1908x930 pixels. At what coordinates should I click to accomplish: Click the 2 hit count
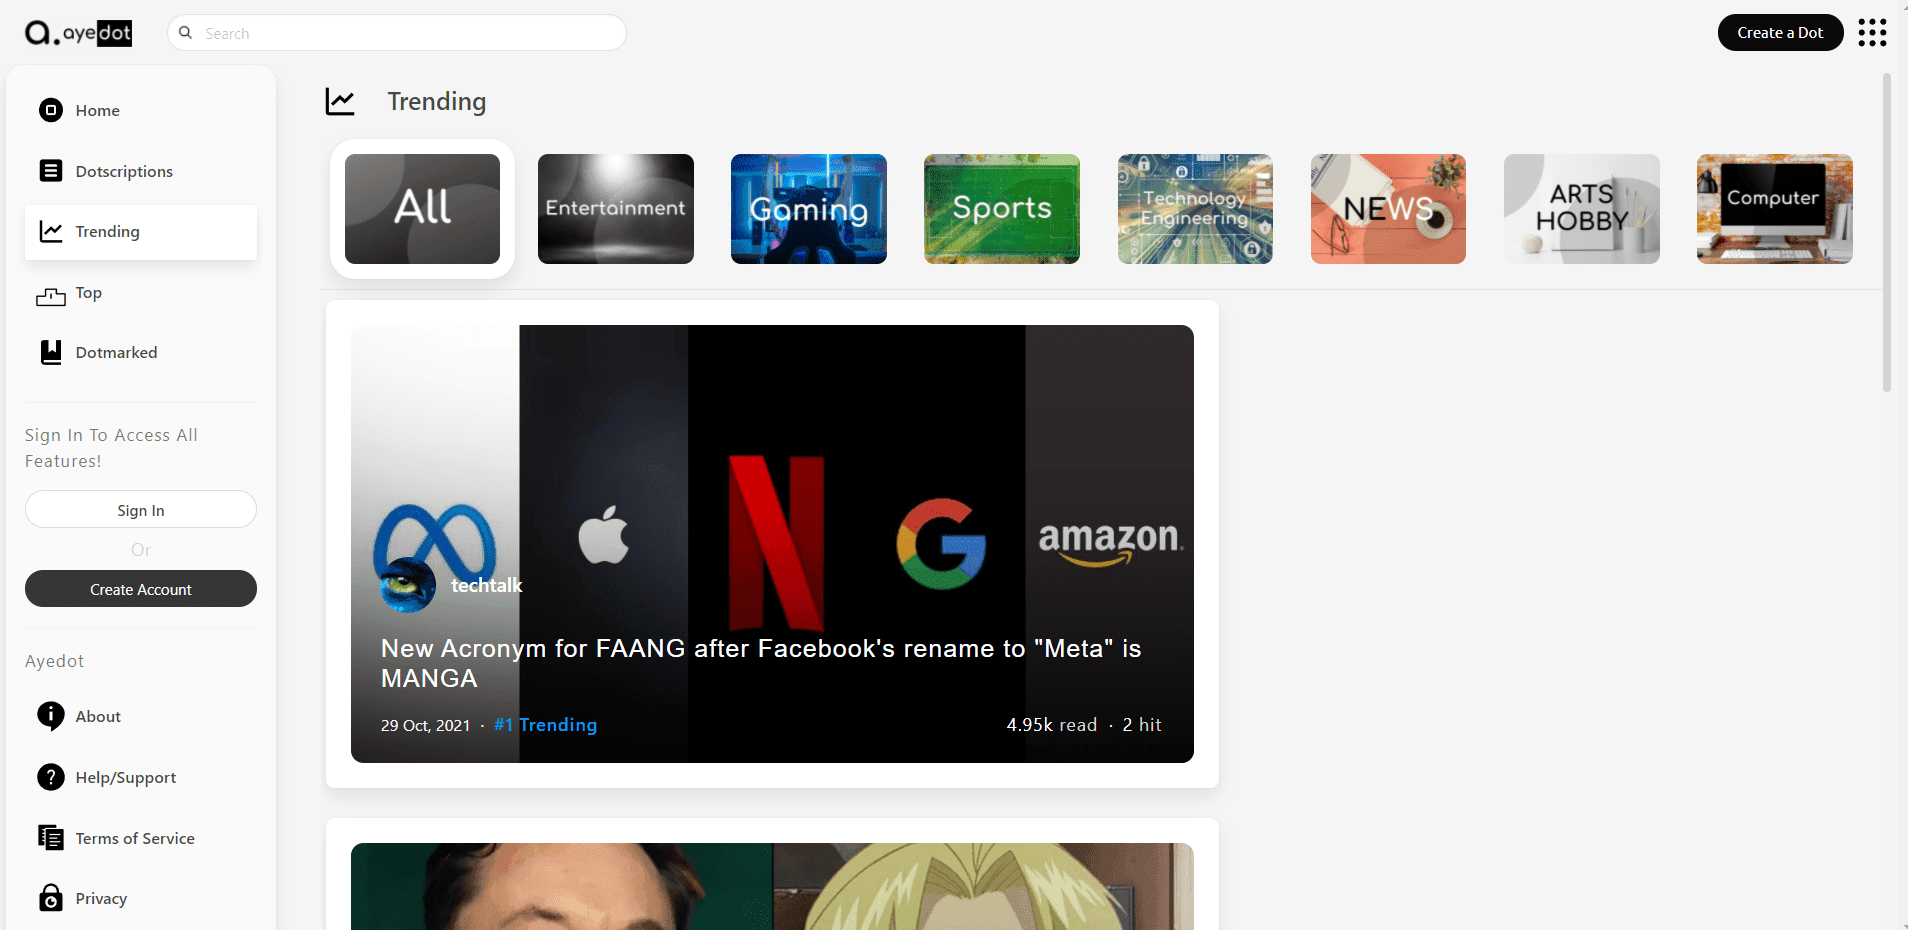(1142, 725)
